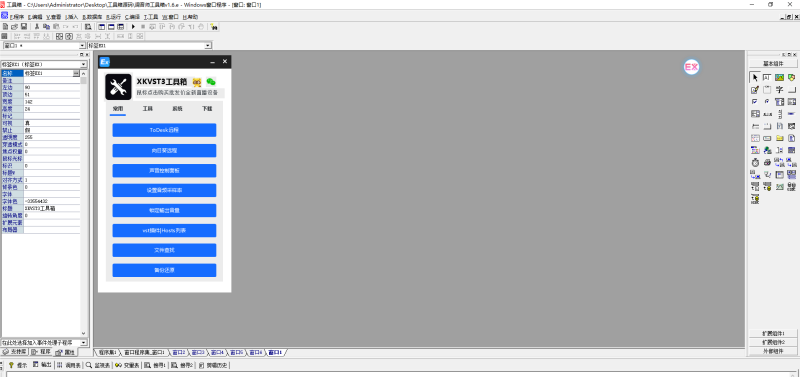Screen dimensions: 800x377
Task: Click the wrench tool logo in the form
Action: coord(118,87)
